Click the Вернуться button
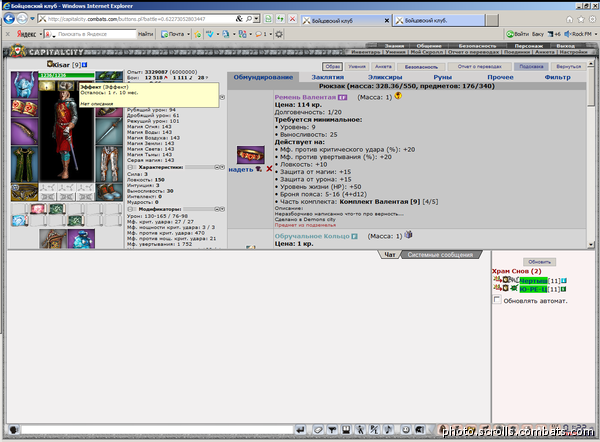The image size is (600, 442). pyautogui.click(x=569, y=67)
